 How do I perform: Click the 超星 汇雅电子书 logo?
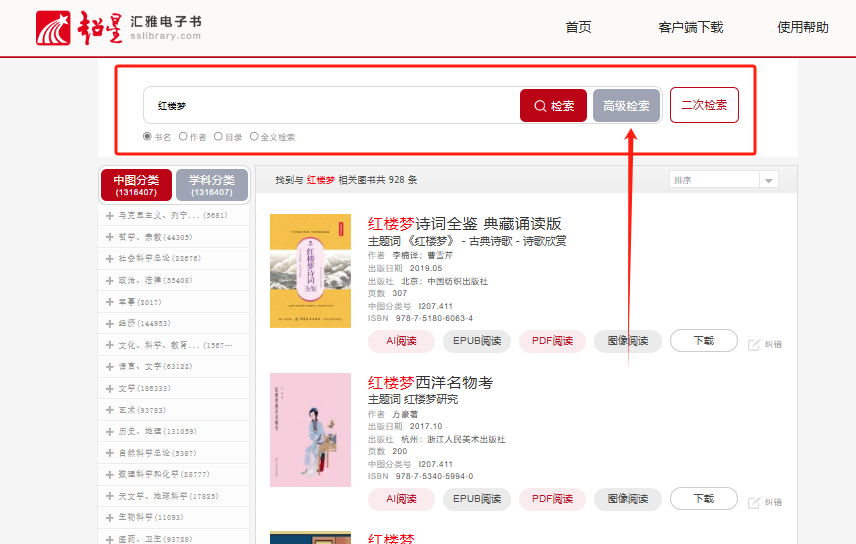118,28
